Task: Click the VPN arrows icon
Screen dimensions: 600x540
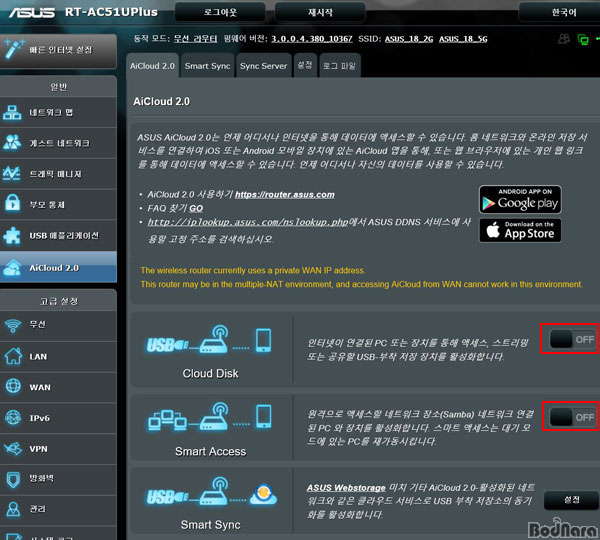Action: (x=13, y=448)
